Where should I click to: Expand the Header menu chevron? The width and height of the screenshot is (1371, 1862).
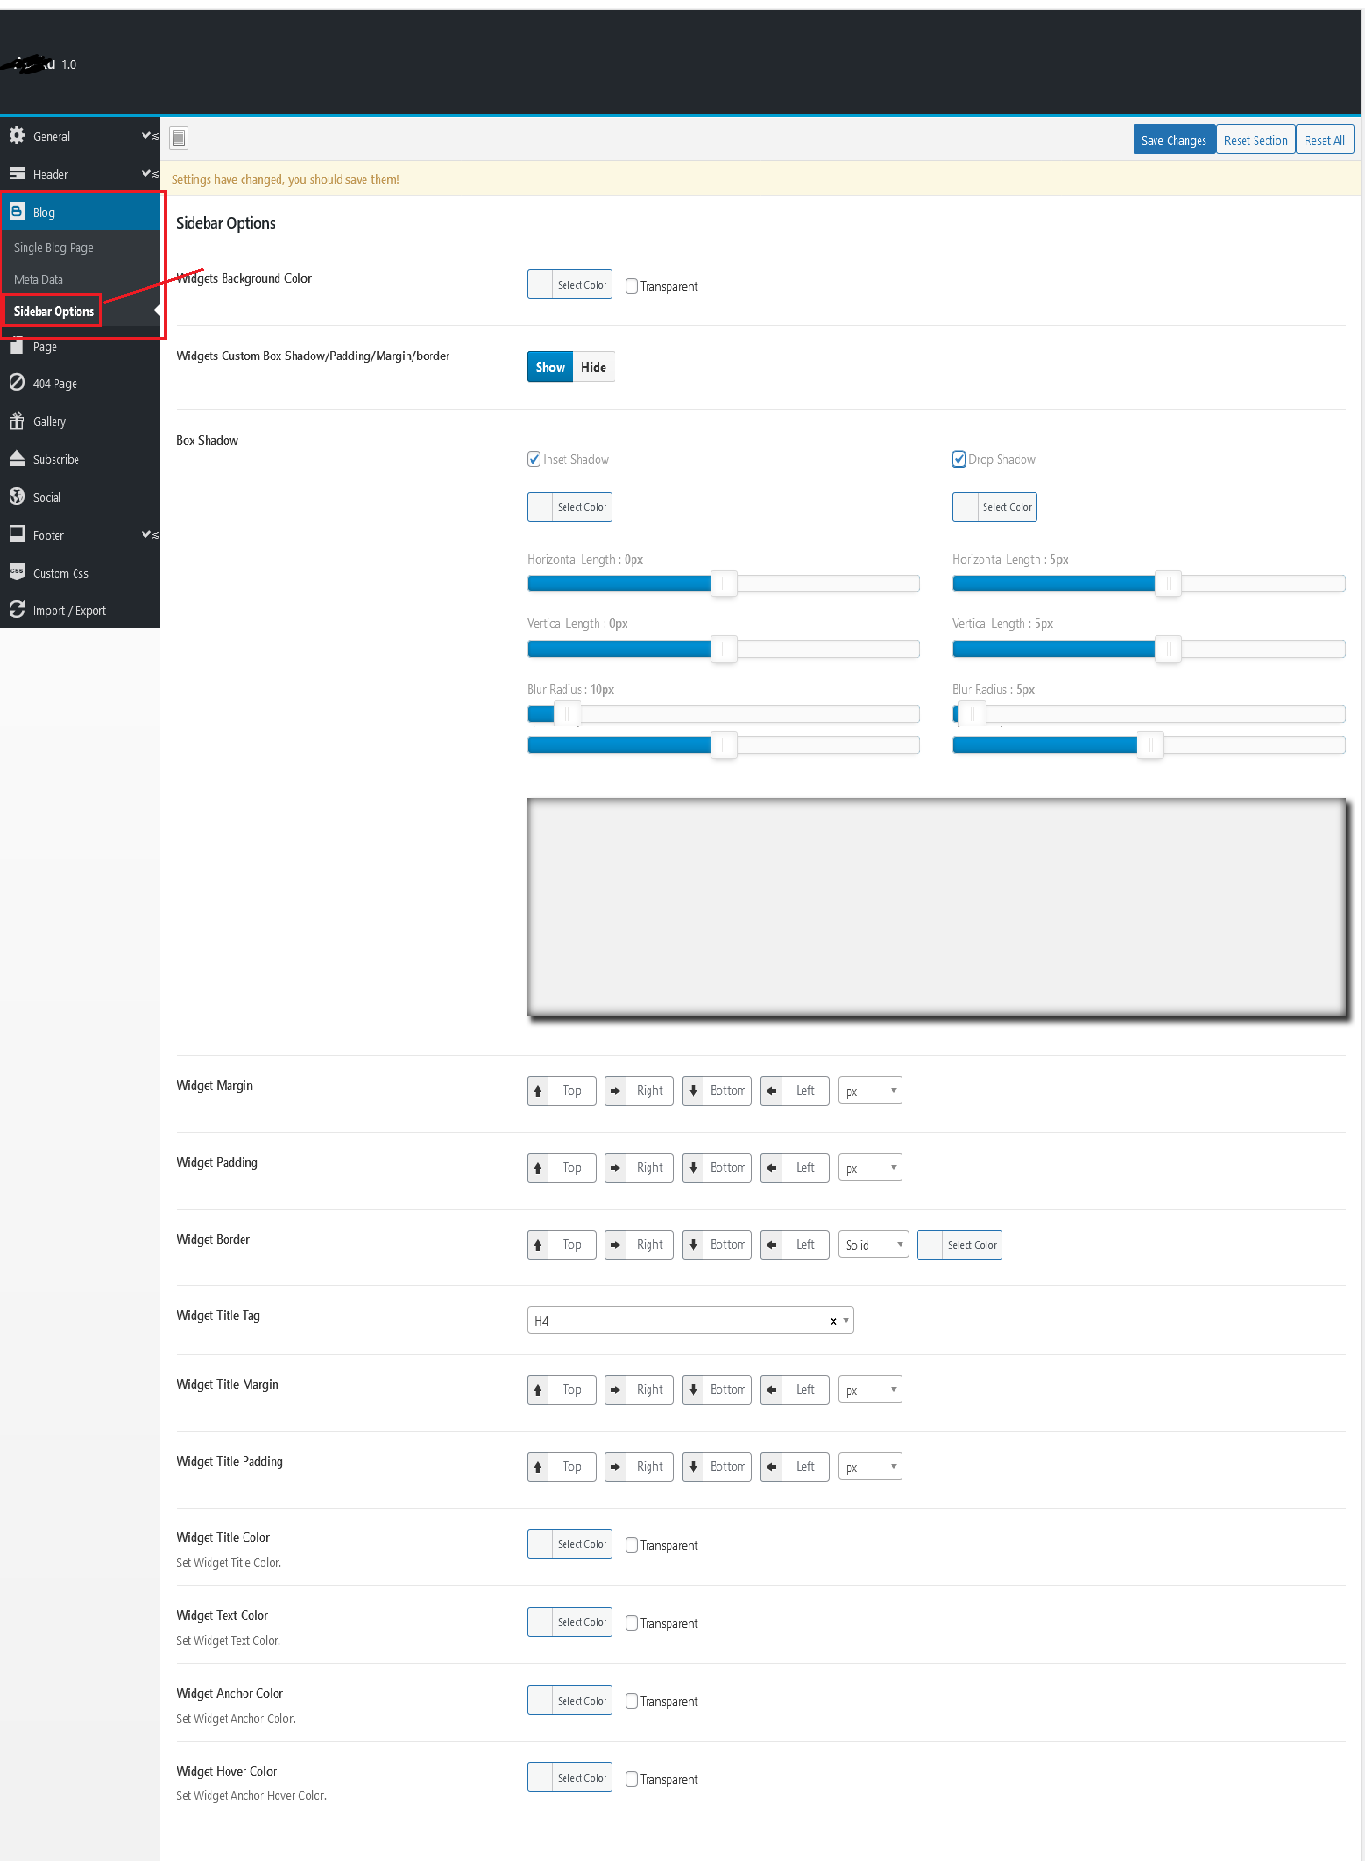pos(149,173)
